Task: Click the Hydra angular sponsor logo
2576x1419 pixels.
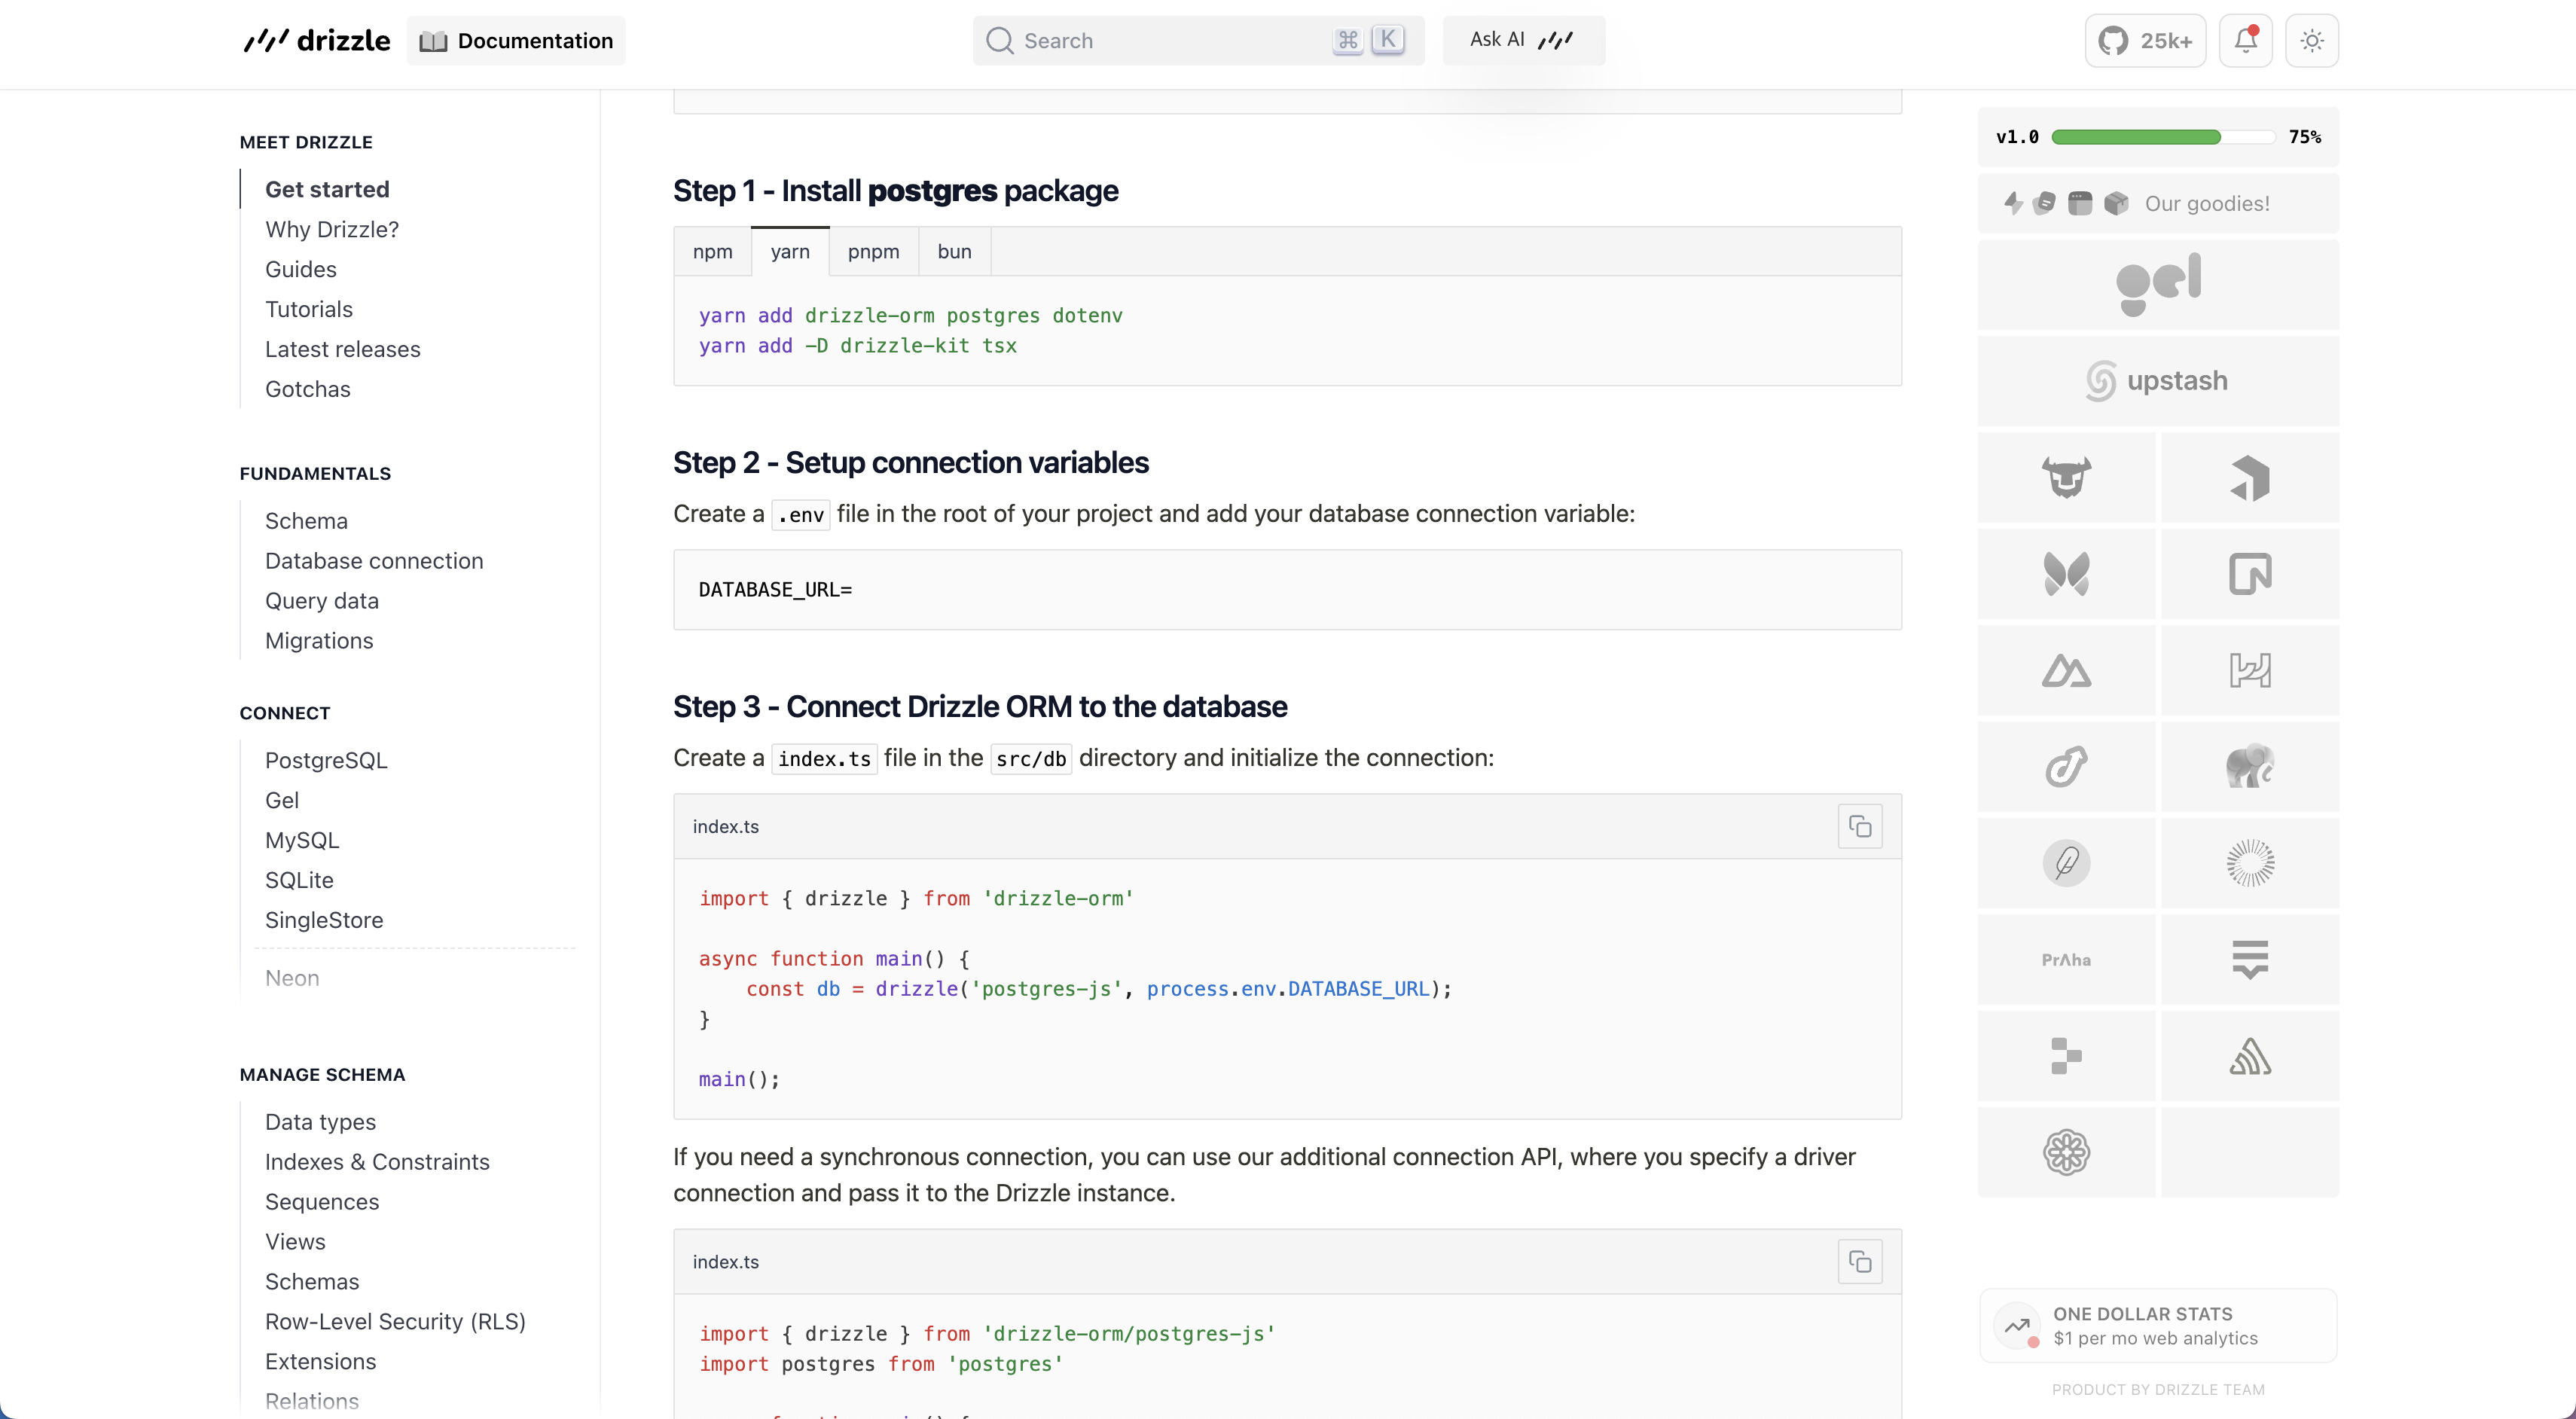Action: pyautogui.click(x=2250, y=670)
